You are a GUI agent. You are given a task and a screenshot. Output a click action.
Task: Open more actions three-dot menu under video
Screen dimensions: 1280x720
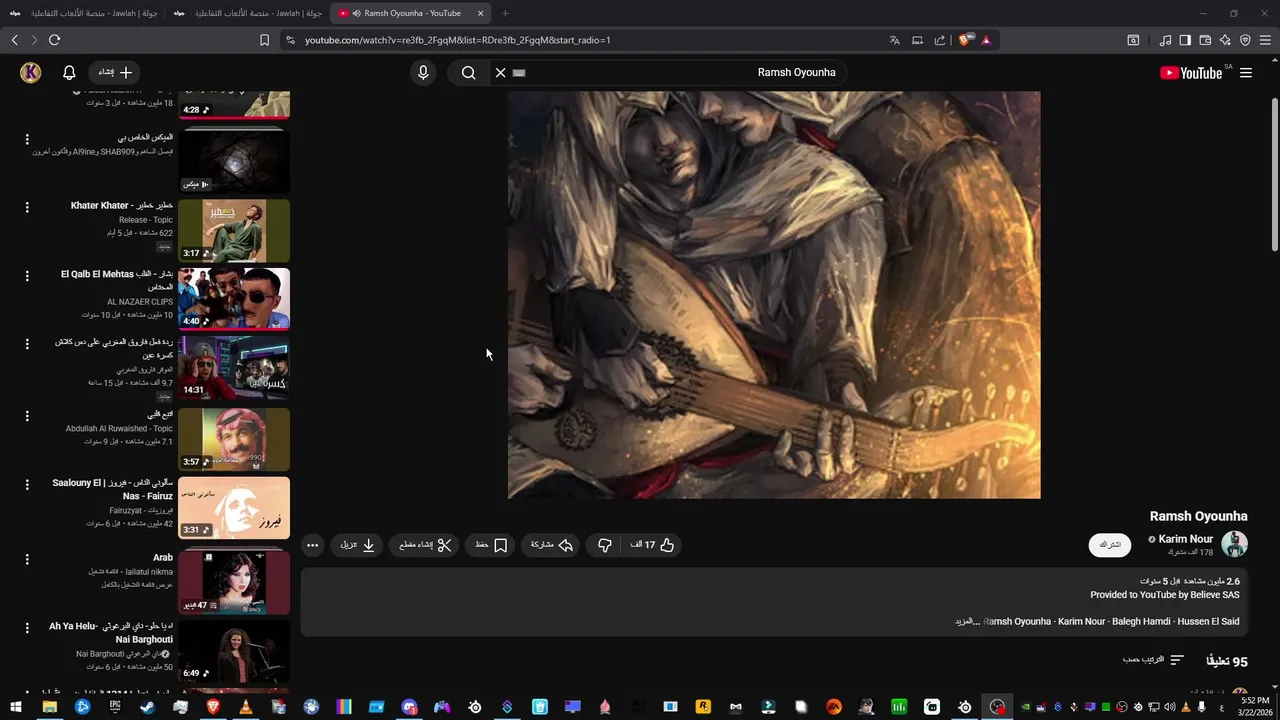313,545
